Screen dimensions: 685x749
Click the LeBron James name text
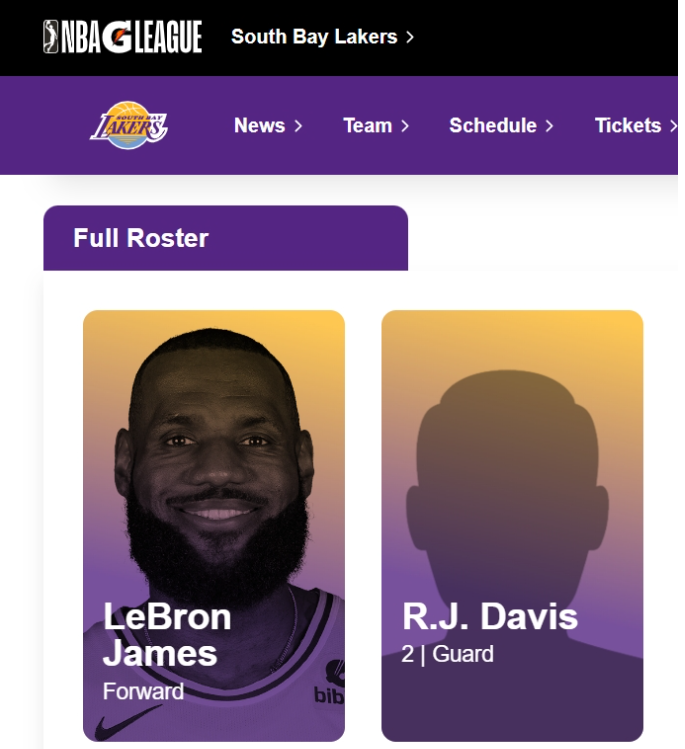pyautogui.click(x=167, y=634)
